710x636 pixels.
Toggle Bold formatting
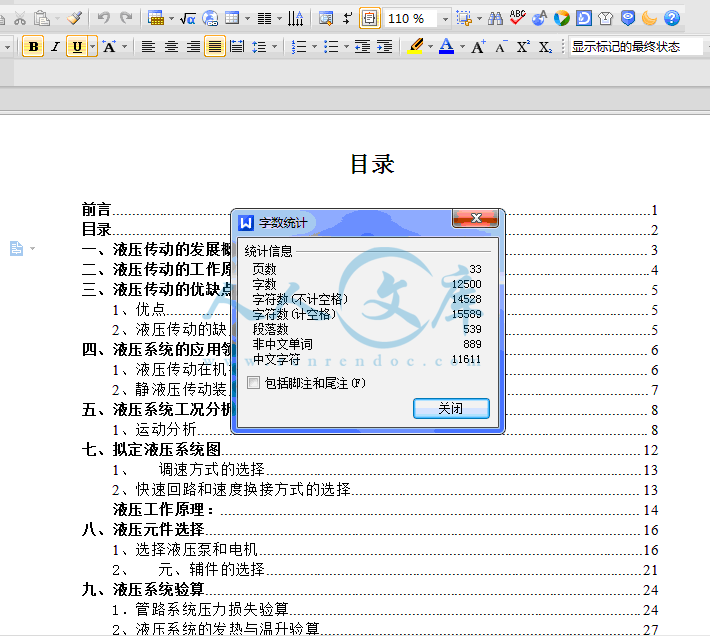pos(33,47)
